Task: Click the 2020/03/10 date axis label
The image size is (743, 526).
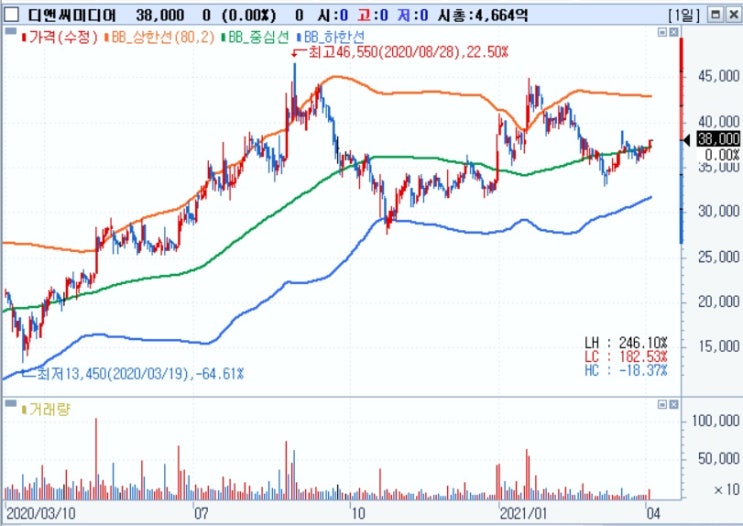Action: tap(41, 513)
